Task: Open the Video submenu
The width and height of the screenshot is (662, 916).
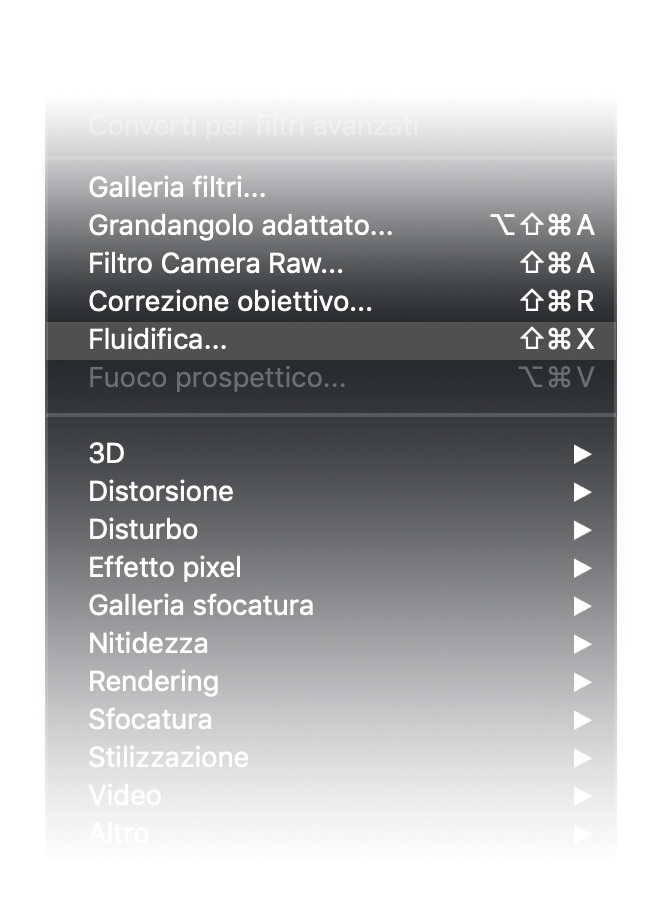Action: [125, 796]
